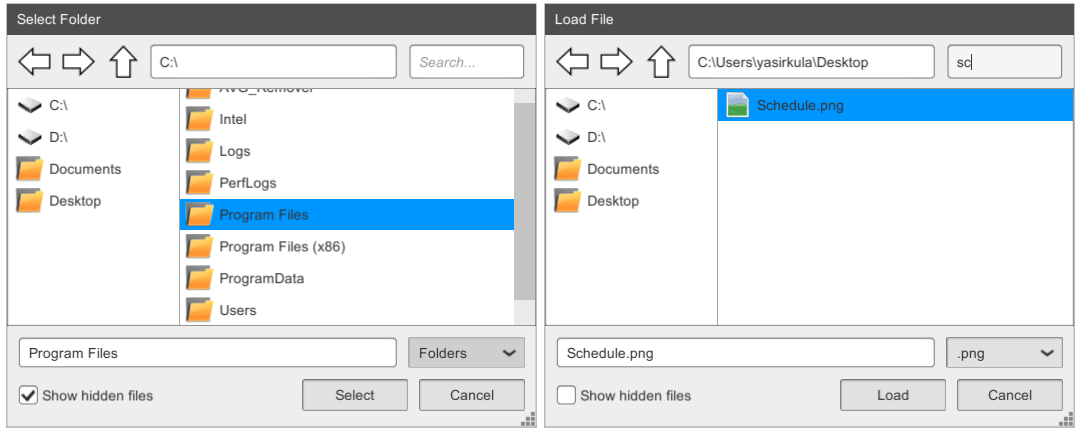Click the forward arrow in Load File

616,62
